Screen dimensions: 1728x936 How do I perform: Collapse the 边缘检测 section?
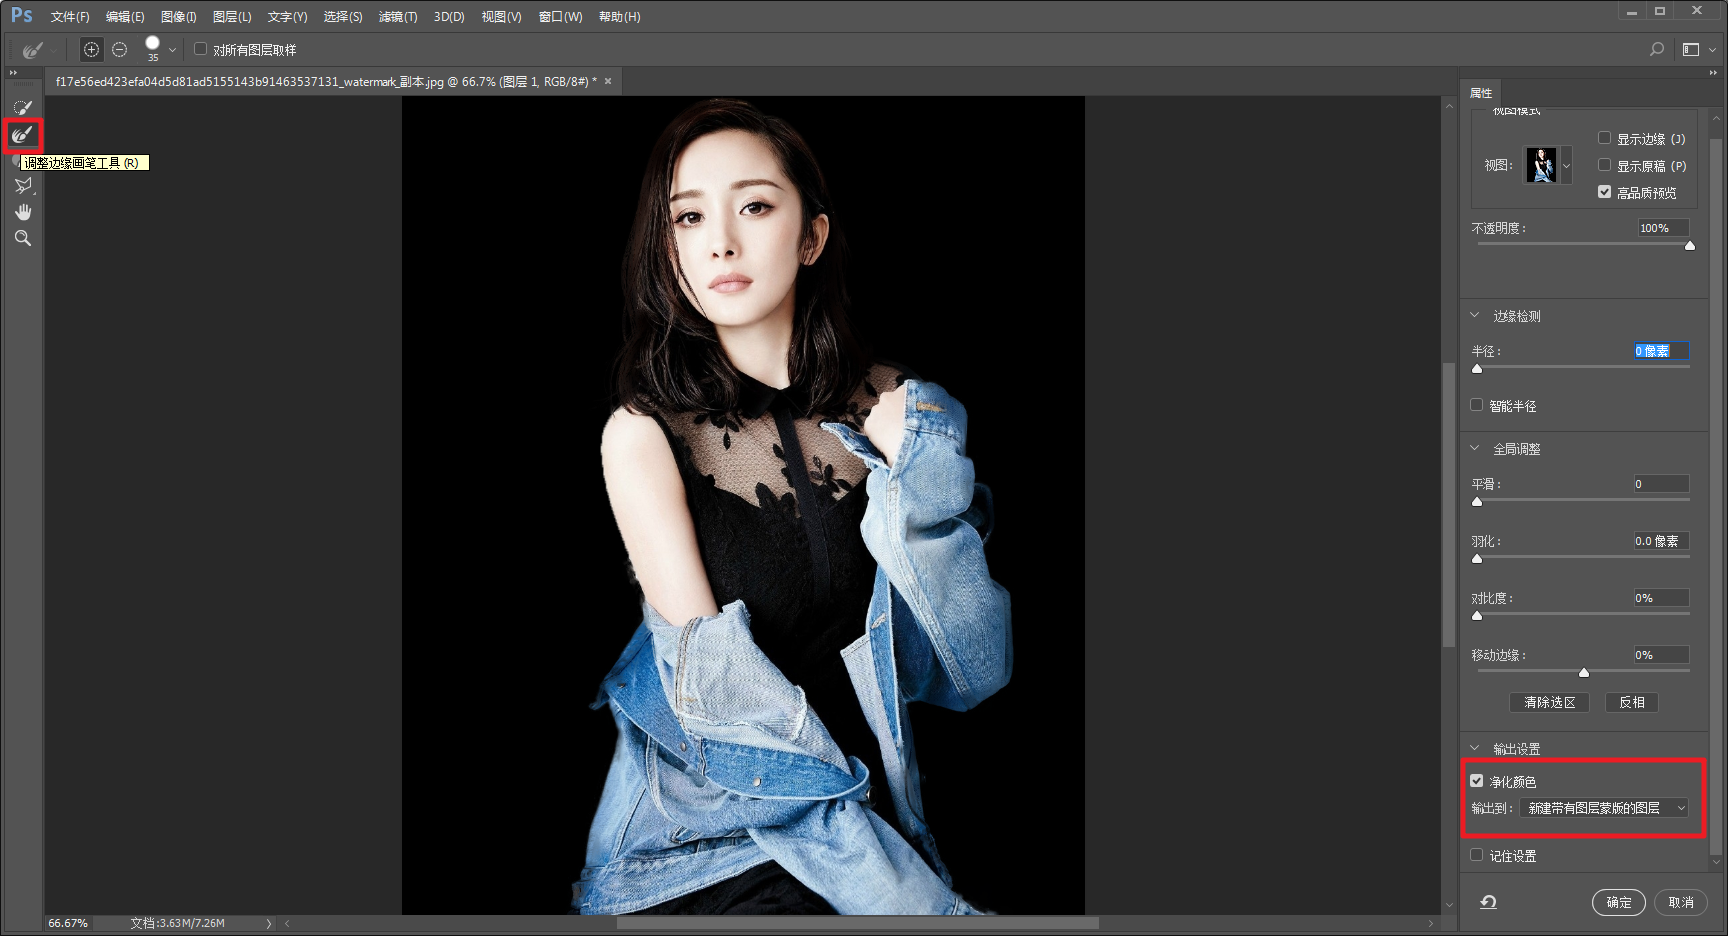point(1475,315)
